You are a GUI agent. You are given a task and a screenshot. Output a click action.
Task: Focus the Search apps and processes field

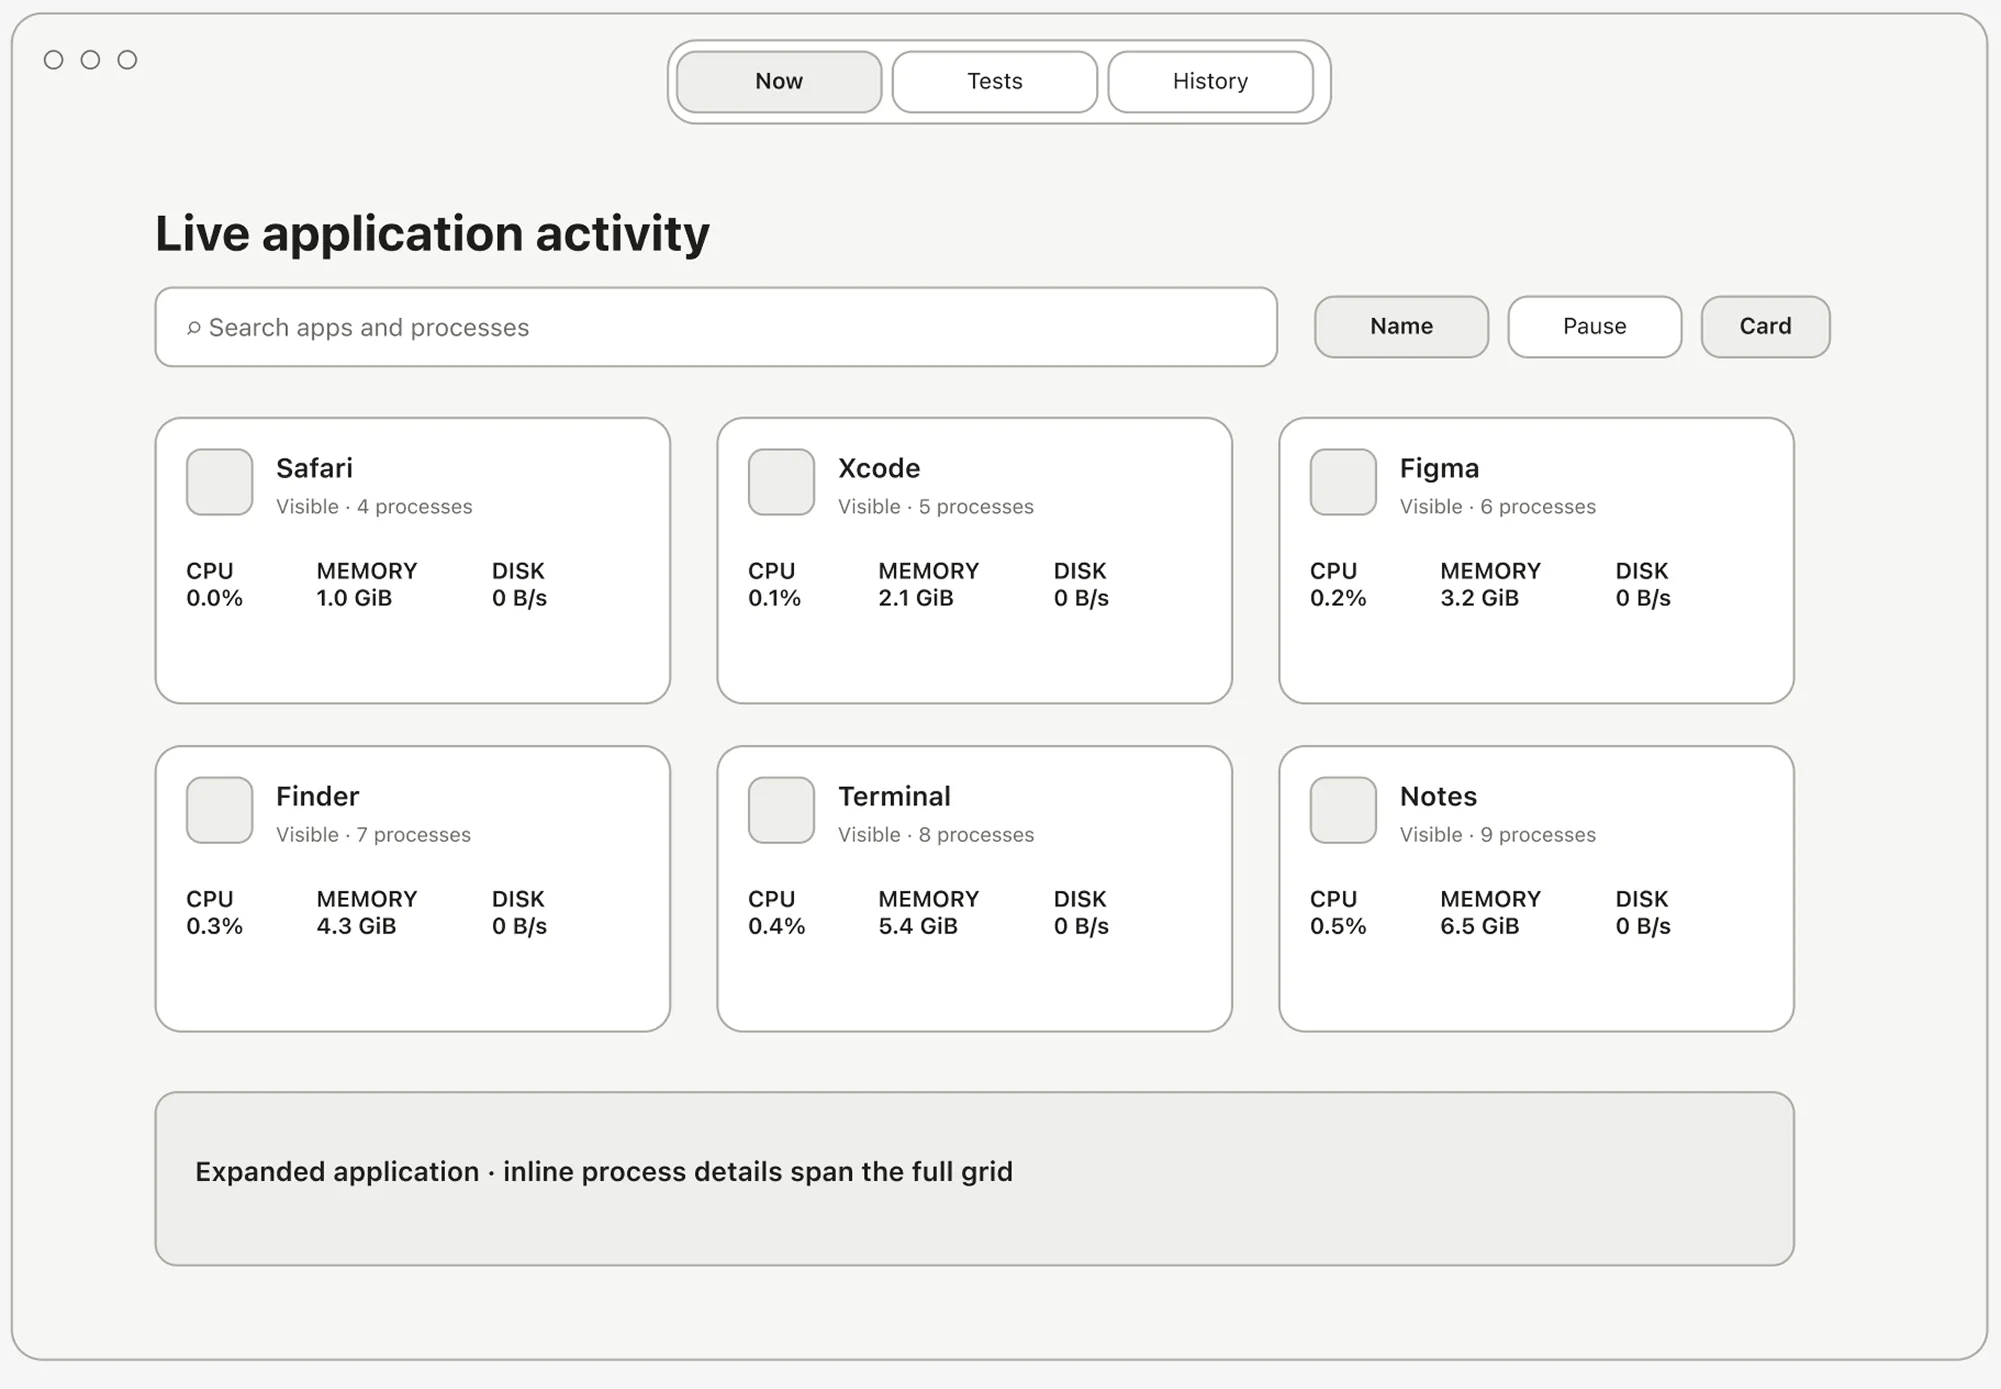click(x=716, y=327)
